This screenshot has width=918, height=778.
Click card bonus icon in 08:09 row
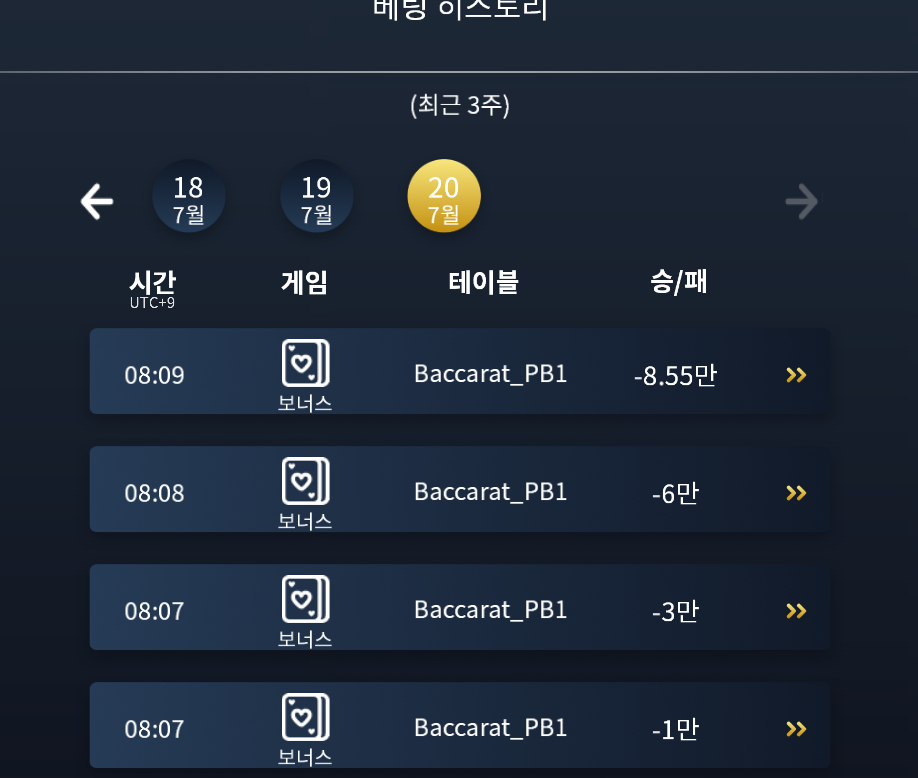[306, 363]
